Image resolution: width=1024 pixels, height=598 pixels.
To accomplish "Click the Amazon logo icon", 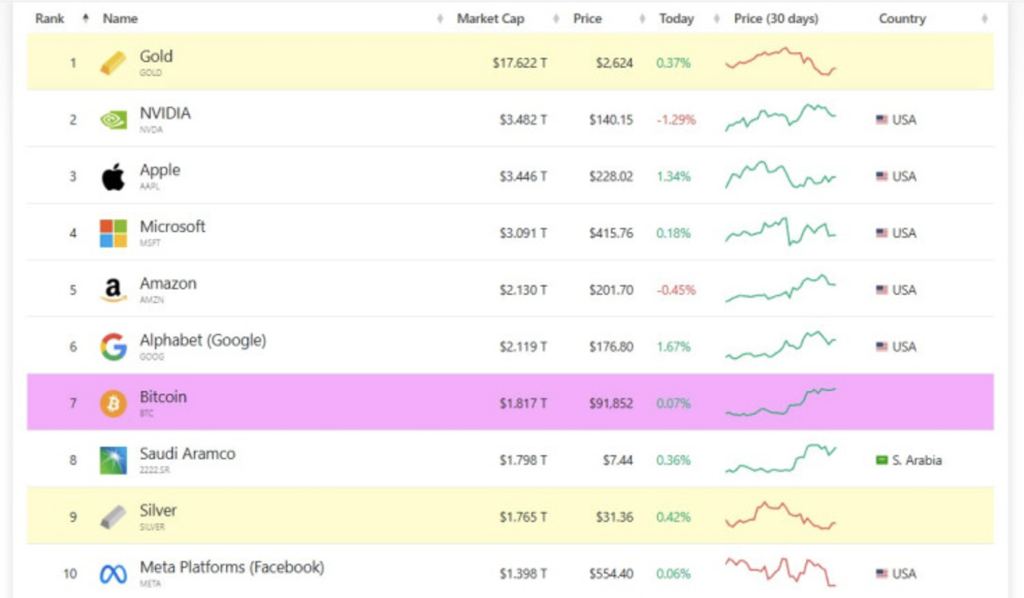I will [113, 290].
